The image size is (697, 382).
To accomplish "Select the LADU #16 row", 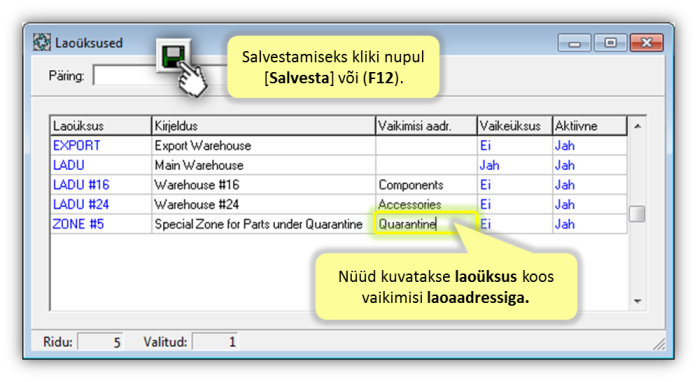I will 338,185.
